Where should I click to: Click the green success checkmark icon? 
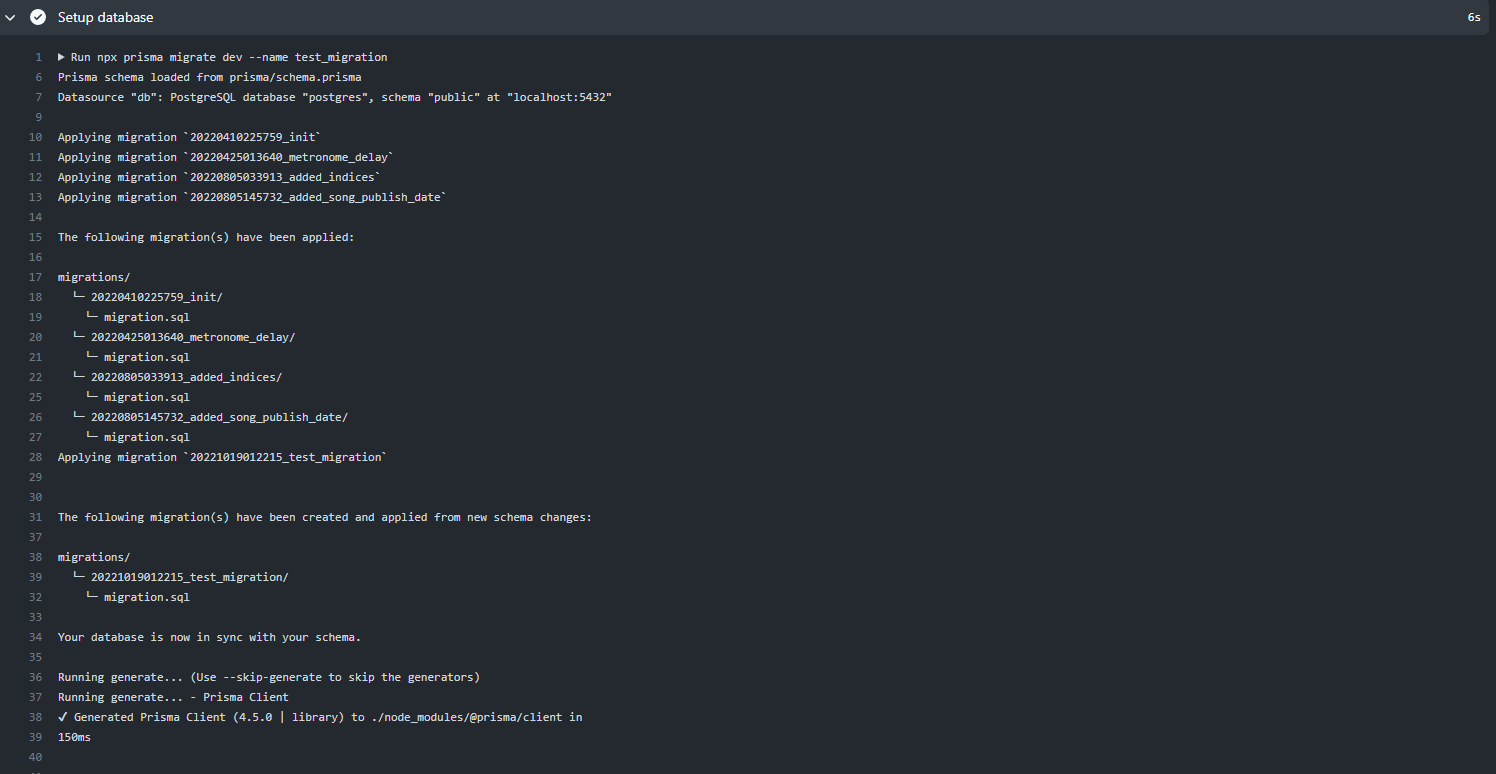click(37, 17)
